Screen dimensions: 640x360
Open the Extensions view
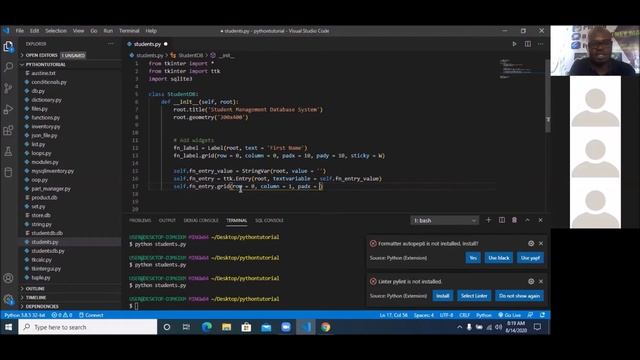pyautogui.click(x=8, y=130)
